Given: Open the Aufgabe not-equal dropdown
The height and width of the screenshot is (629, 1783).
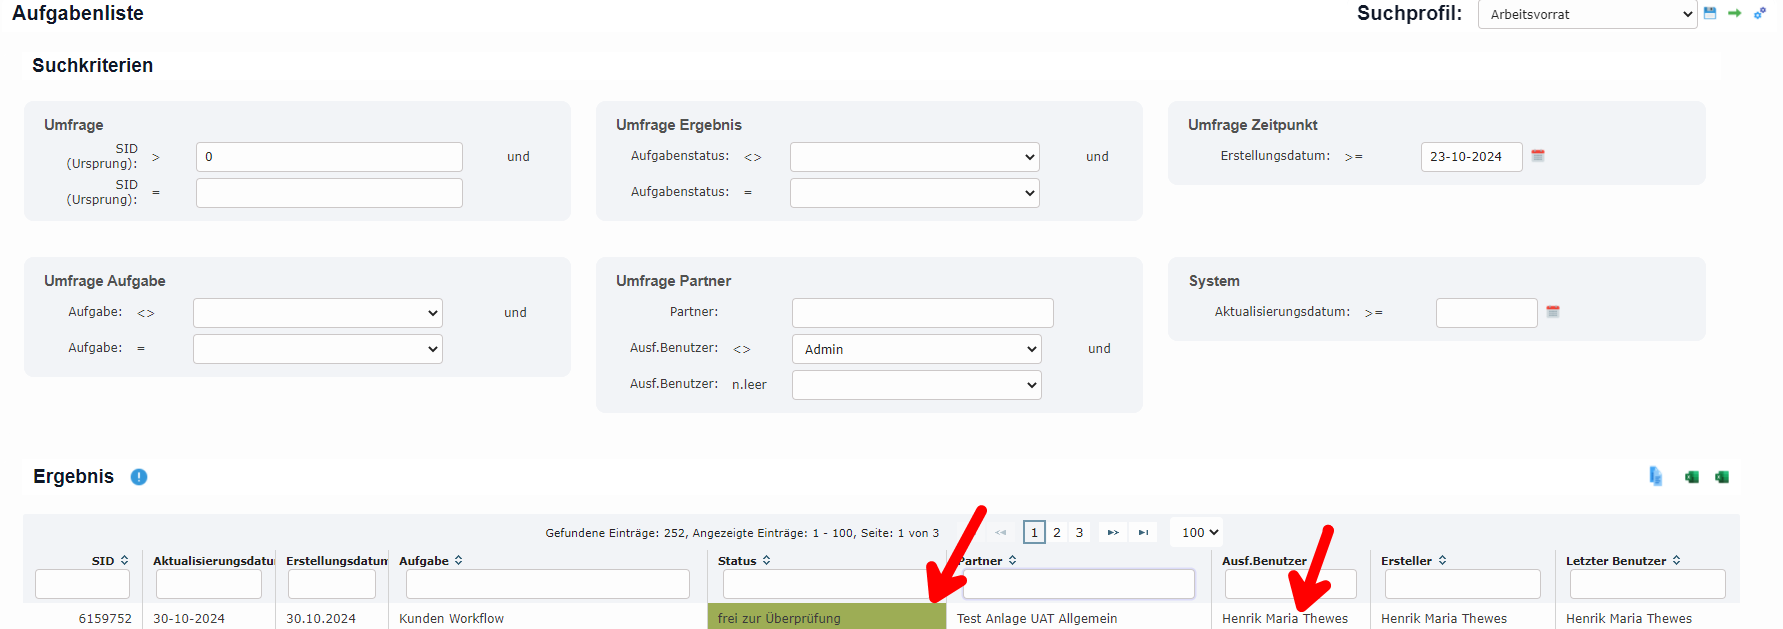Looking at the screenshot, I should [318, 313].
